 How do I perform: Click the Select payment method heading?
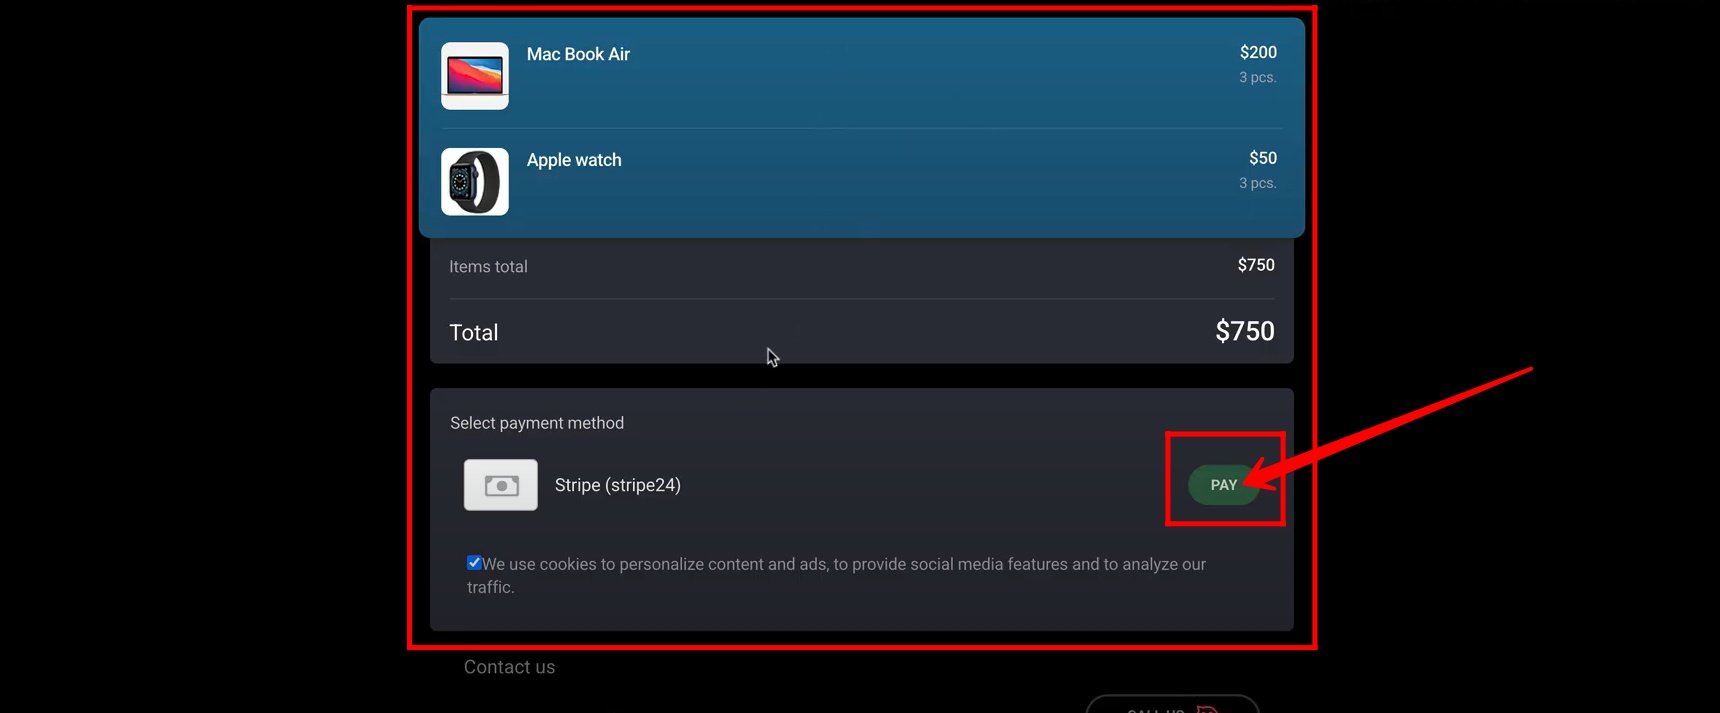click(537, 424)
